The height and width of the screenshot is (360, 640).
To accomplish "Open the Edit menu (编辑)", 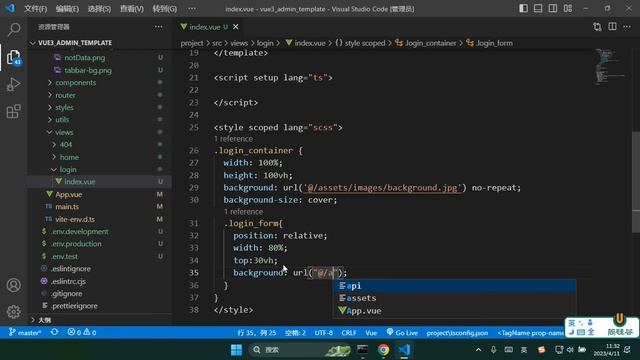I will click(x=67, y=9).
